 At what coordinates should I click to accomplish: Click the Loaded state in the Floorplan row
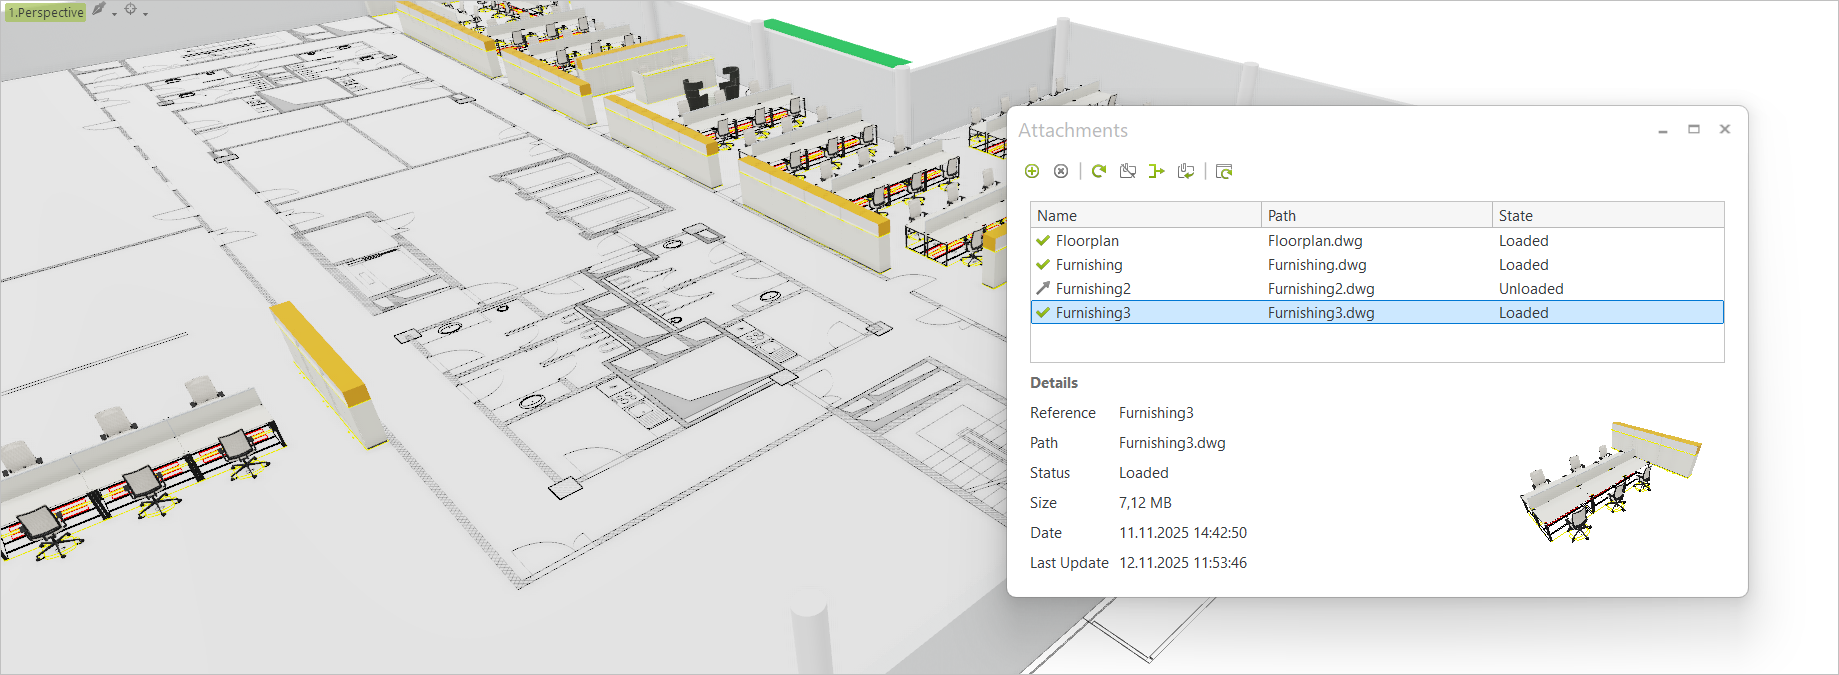click(1523, 241)
